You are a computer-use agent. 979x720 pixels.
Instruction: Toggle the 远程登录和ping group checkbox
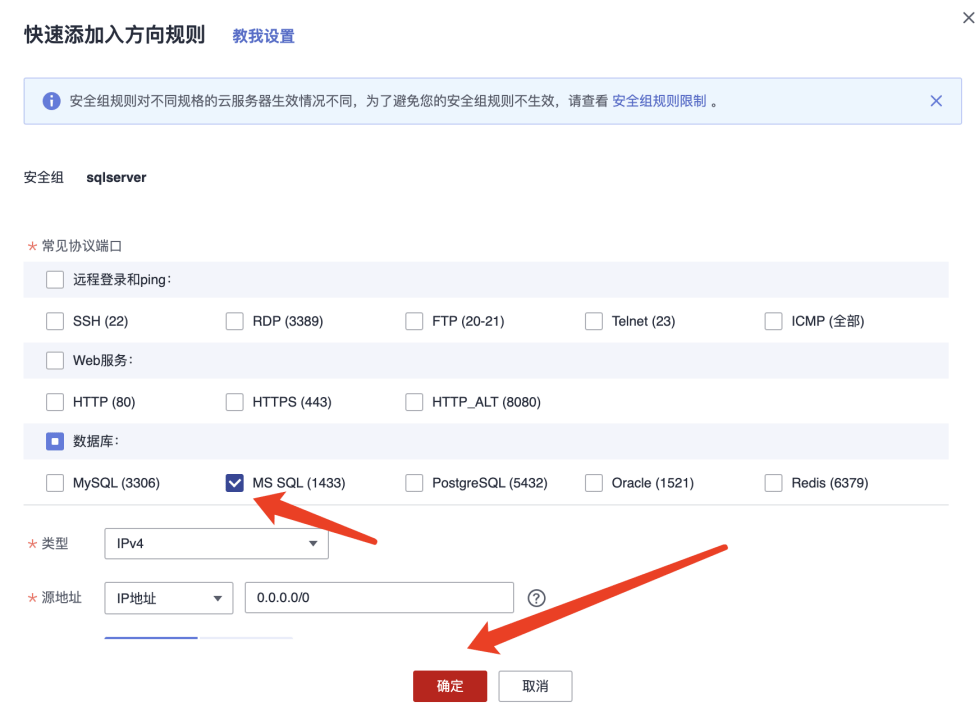(55, 280)
